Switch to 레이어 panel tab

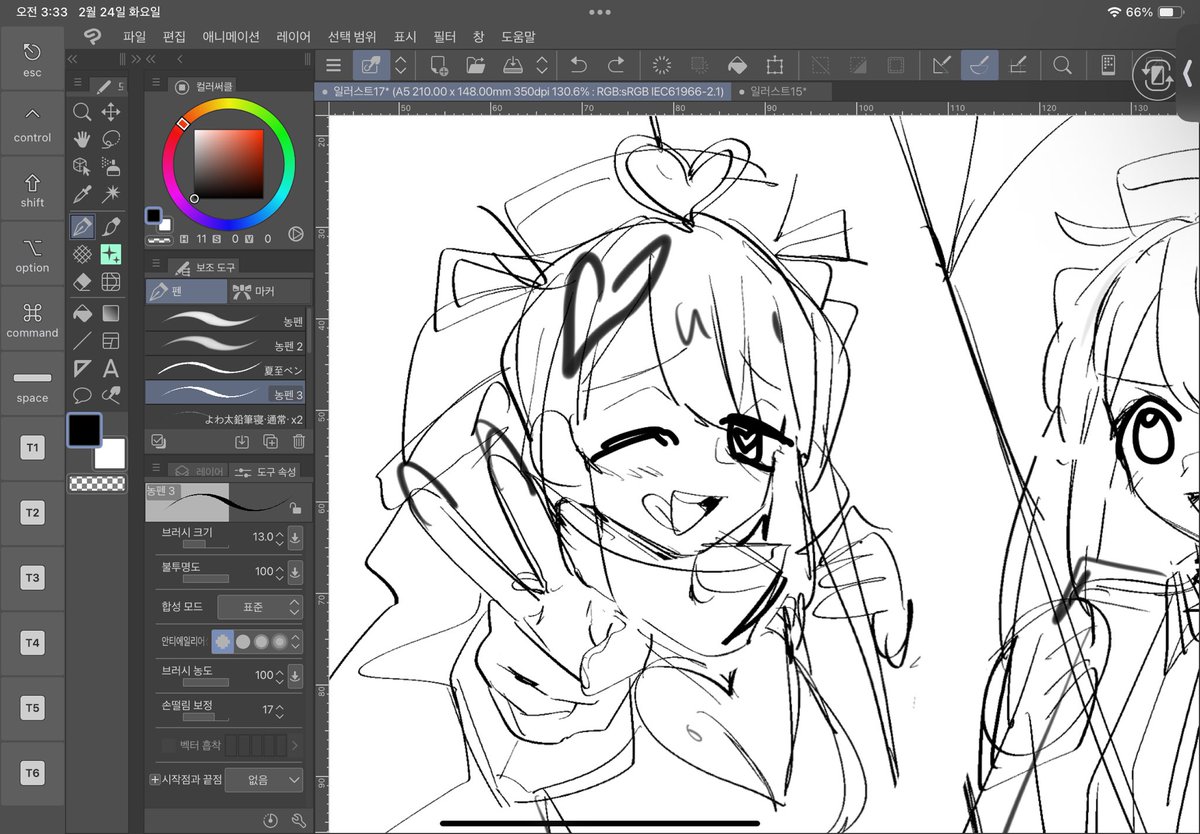click(198, 470)
